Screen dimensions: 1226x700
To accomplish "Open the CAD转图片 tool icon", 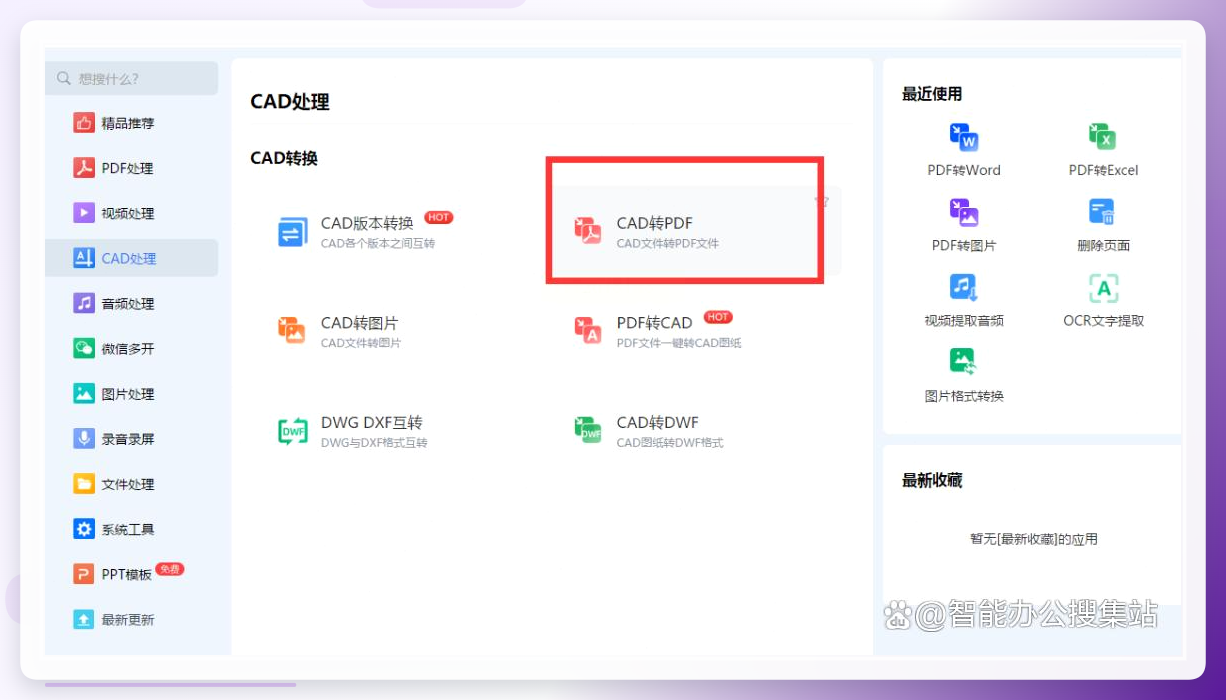I will (x=293, y=331).
